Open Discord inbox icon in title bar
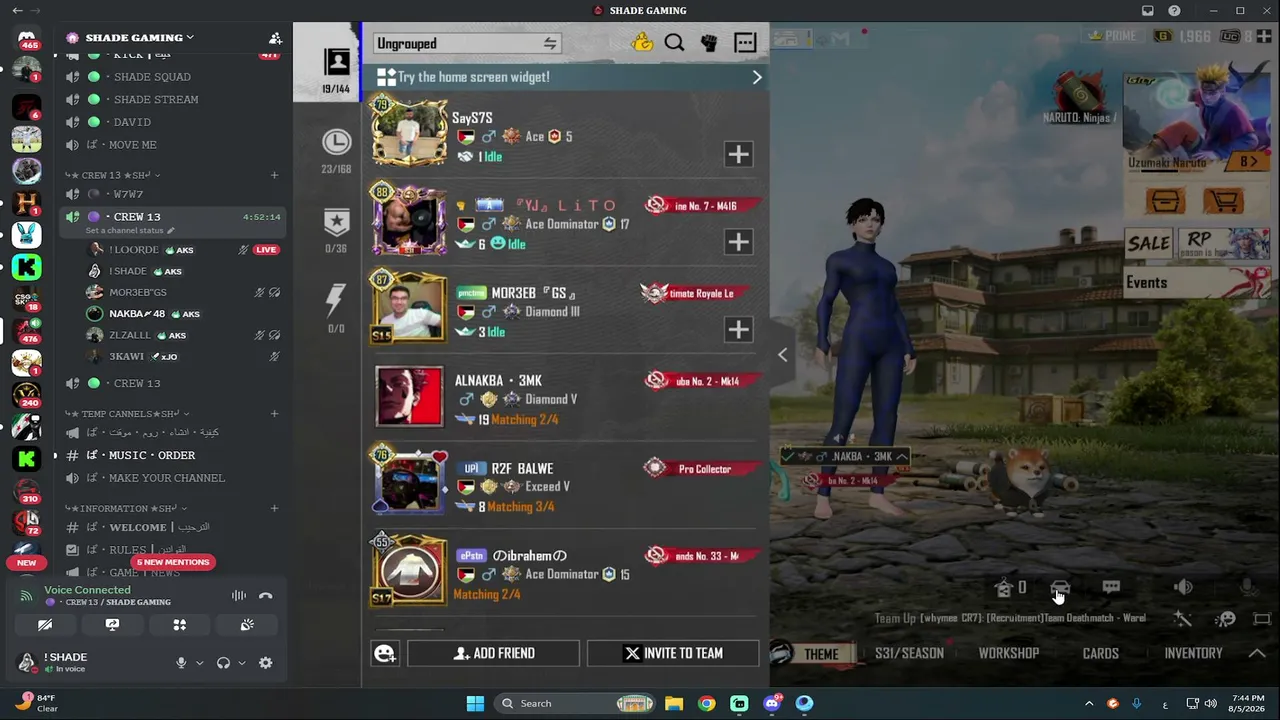The width and height of the screenshot is (1280, 720). click(1148, 11)
